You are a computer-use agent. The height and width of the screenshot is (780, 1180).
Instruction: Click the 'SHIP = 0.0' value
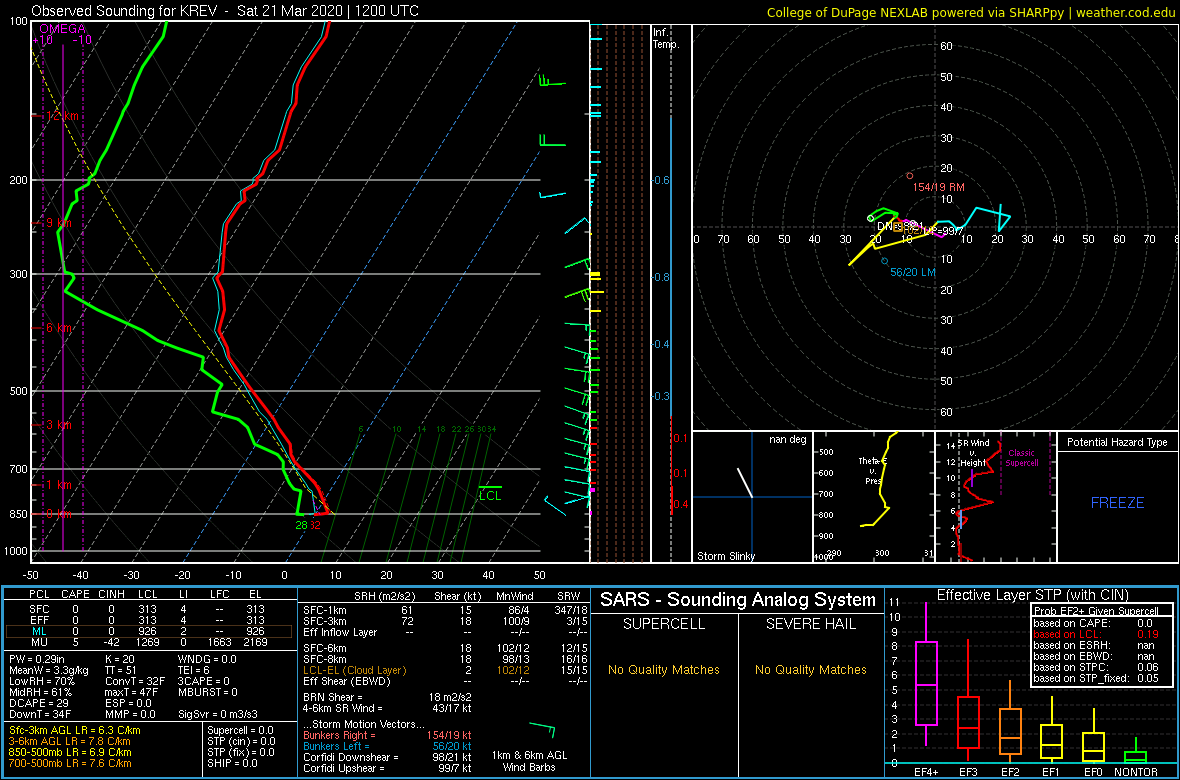click(x=232, y=764)
